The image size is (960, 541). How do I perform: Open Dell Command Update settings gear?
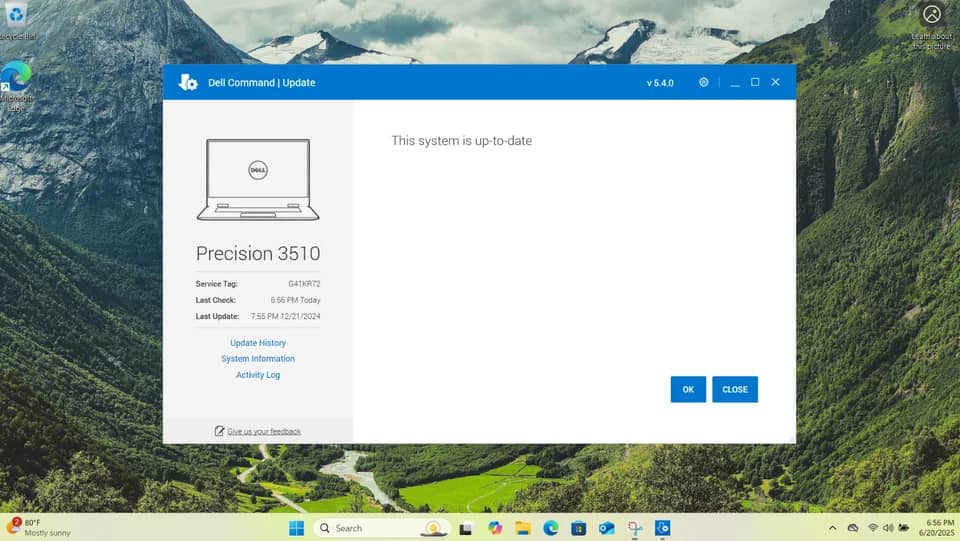point(703,82)
